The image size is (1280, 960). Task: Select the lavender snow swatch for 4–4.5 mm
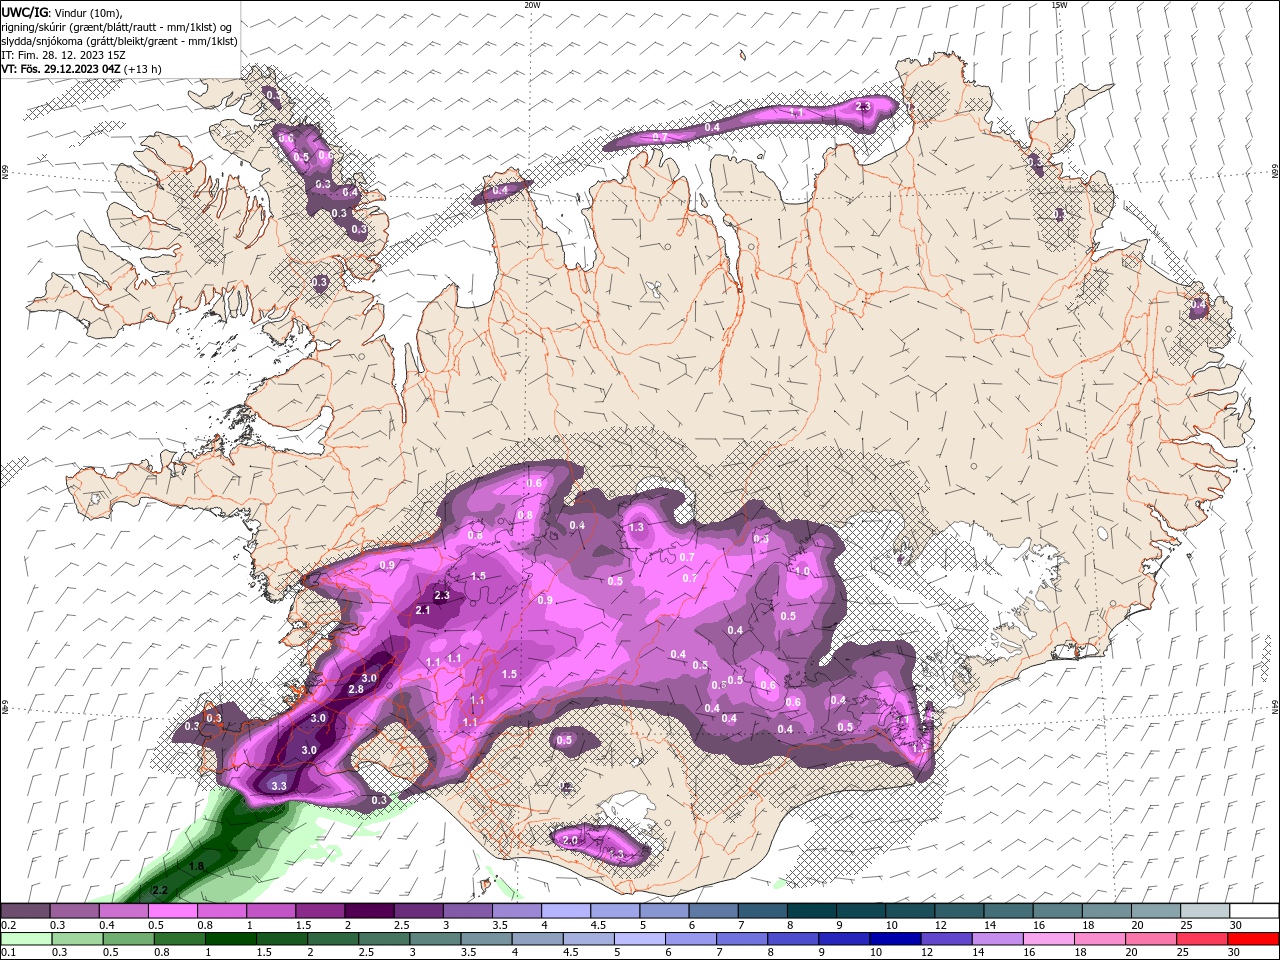pos(566,910)
